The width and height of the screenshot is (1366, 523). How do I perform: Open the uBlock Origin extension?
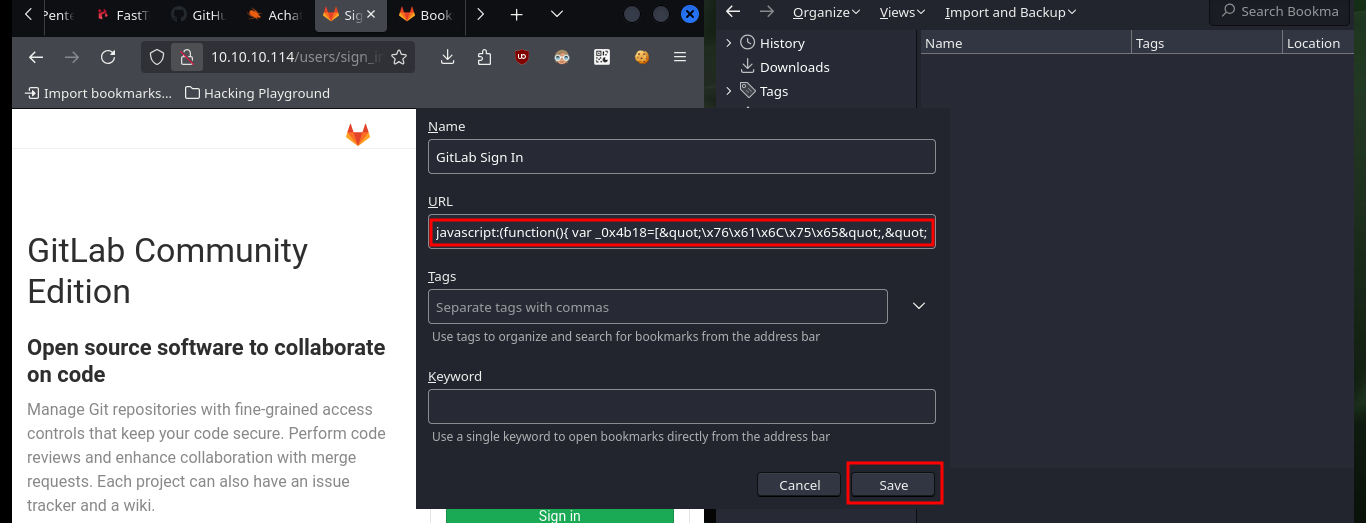(522, 57)
